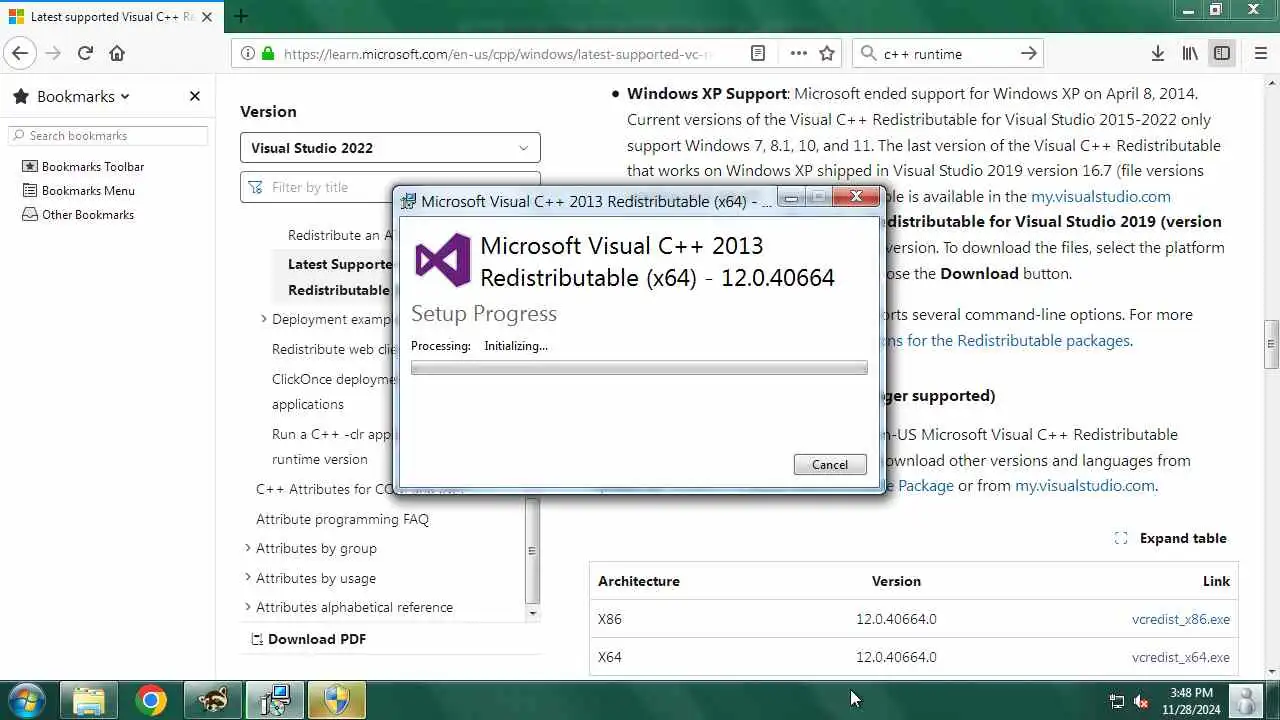Open the Firefox home page
1280x720 pixels.
click(117, 53)
